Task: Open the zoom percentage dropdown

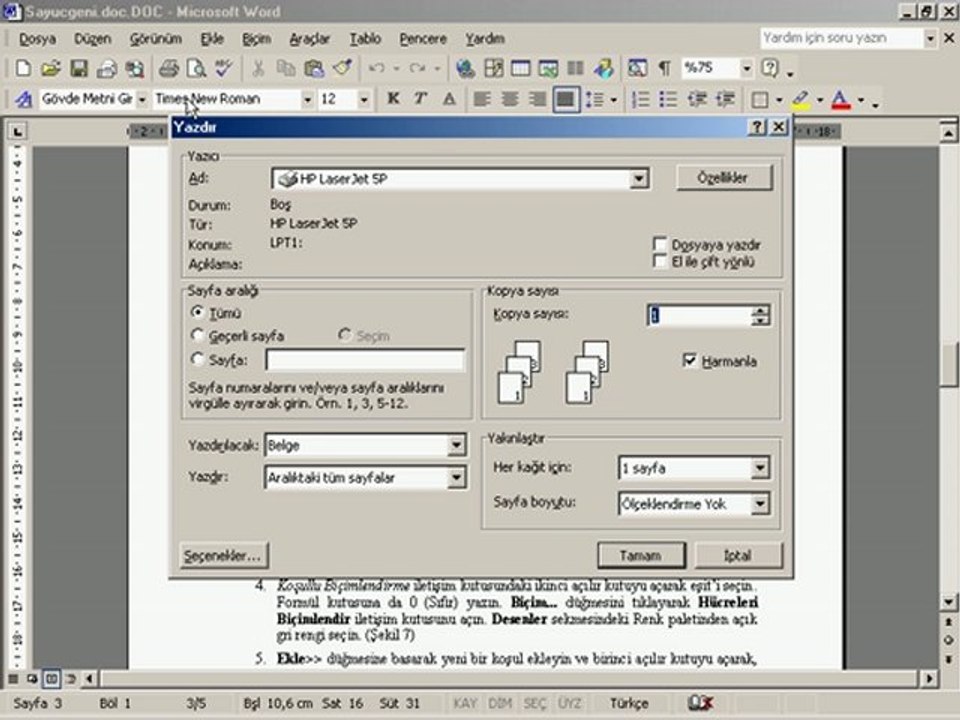Action: point(746,68)
